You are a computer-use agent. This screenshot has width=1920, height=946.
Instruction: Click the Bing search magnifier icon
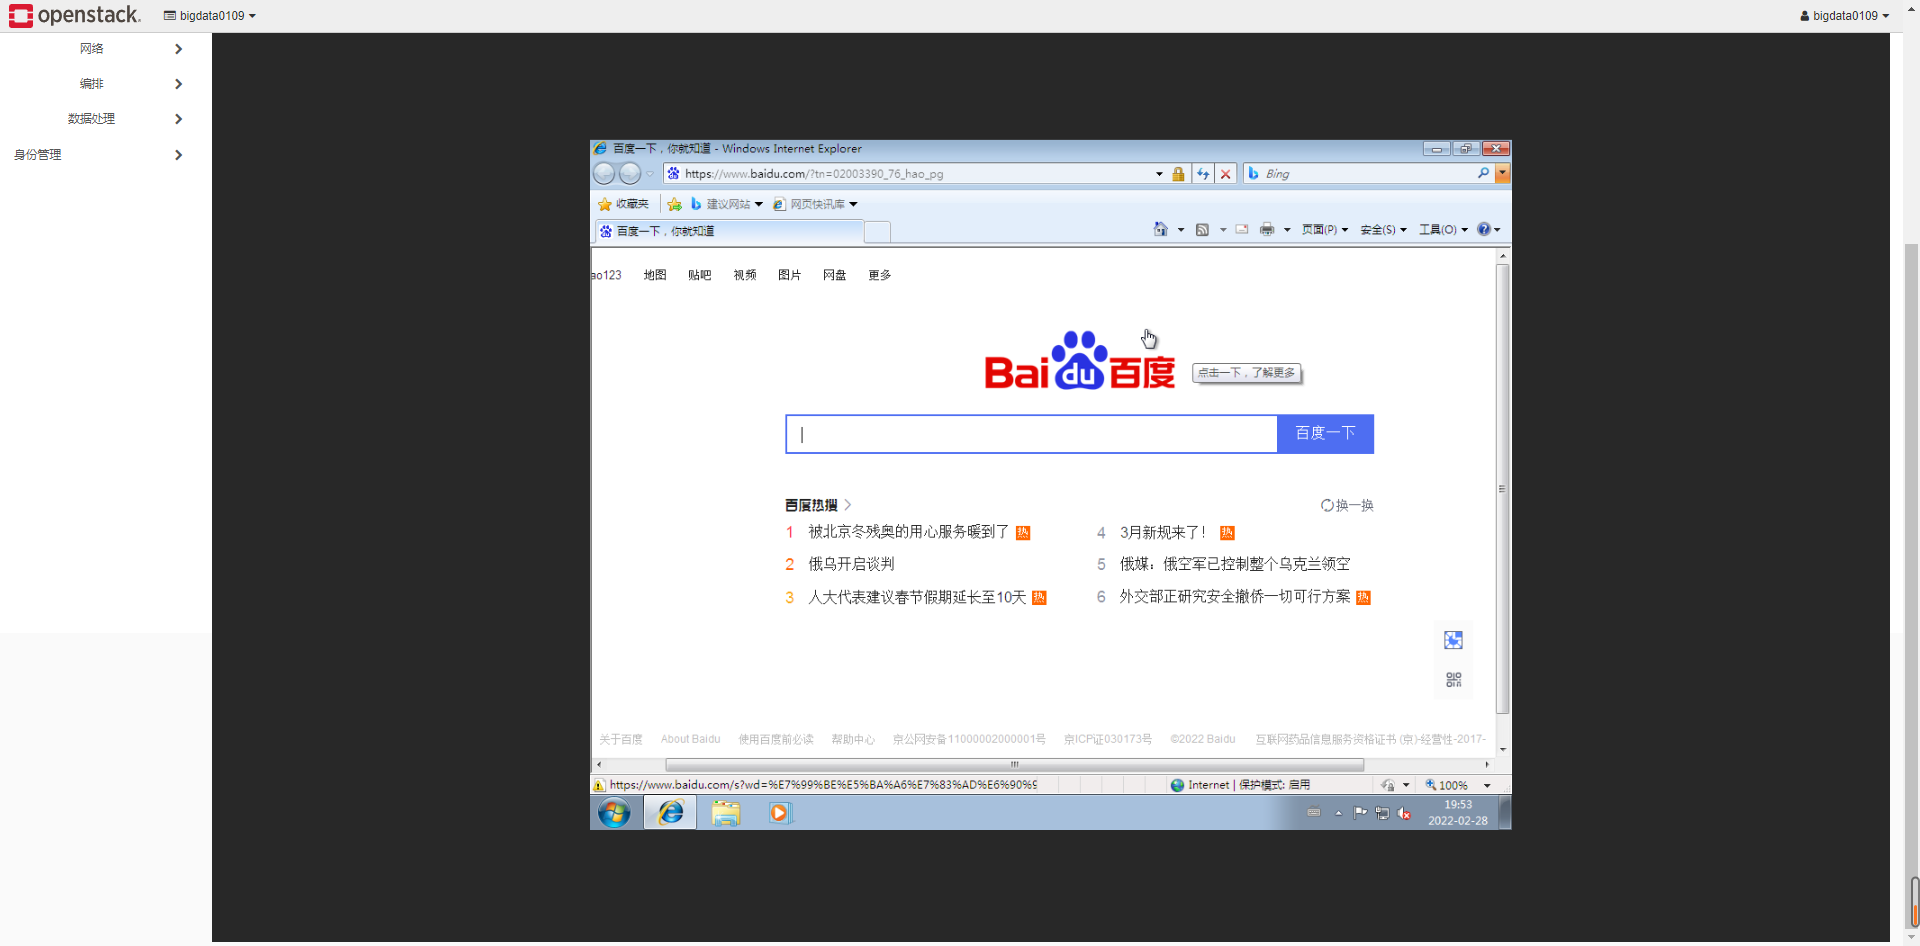pyautogui.click(x=1483, y=173)
